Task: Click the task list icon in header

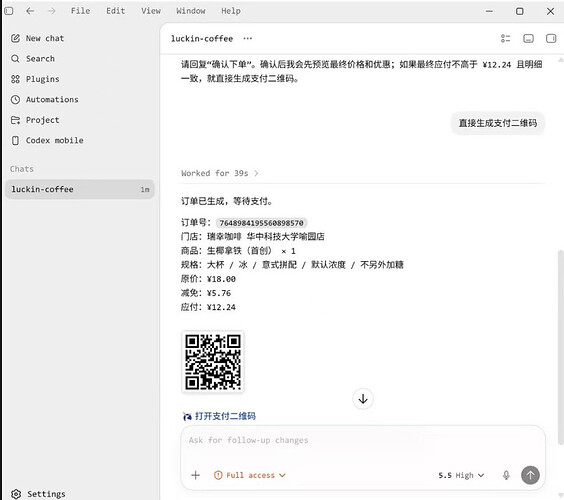Action: (505, 38)
